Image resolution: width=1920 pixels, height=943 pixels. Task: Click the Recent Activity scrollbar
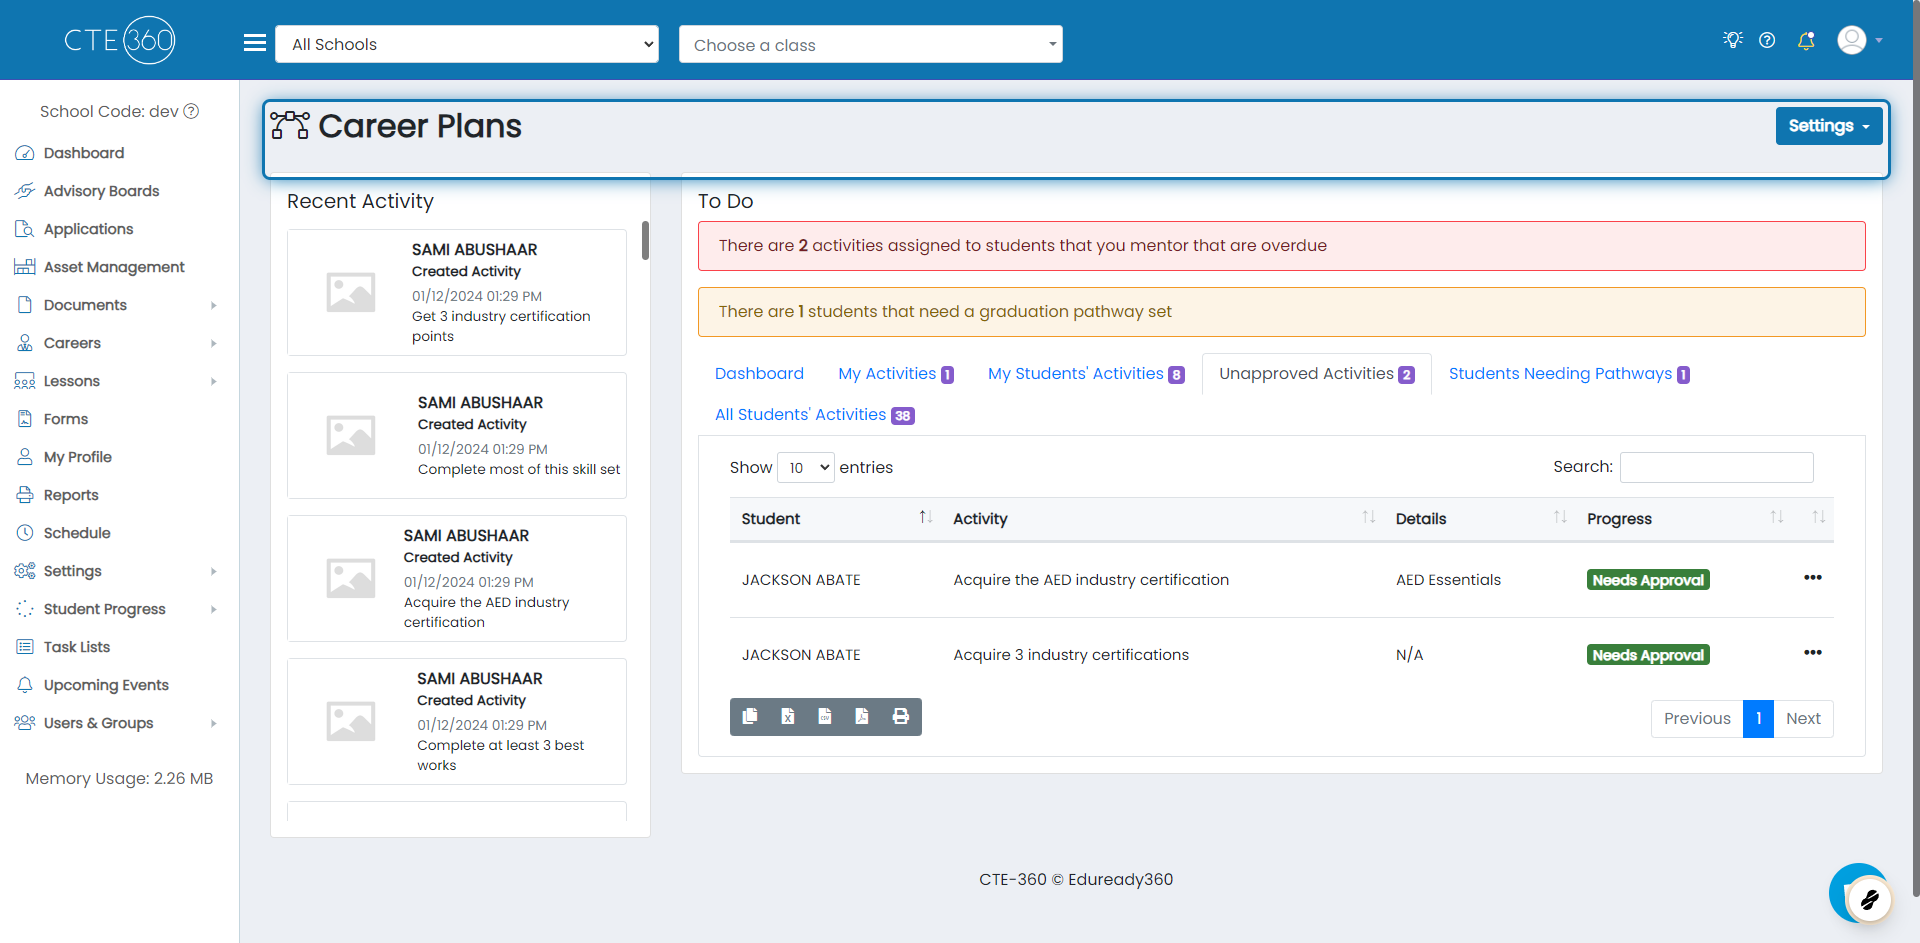645,240
